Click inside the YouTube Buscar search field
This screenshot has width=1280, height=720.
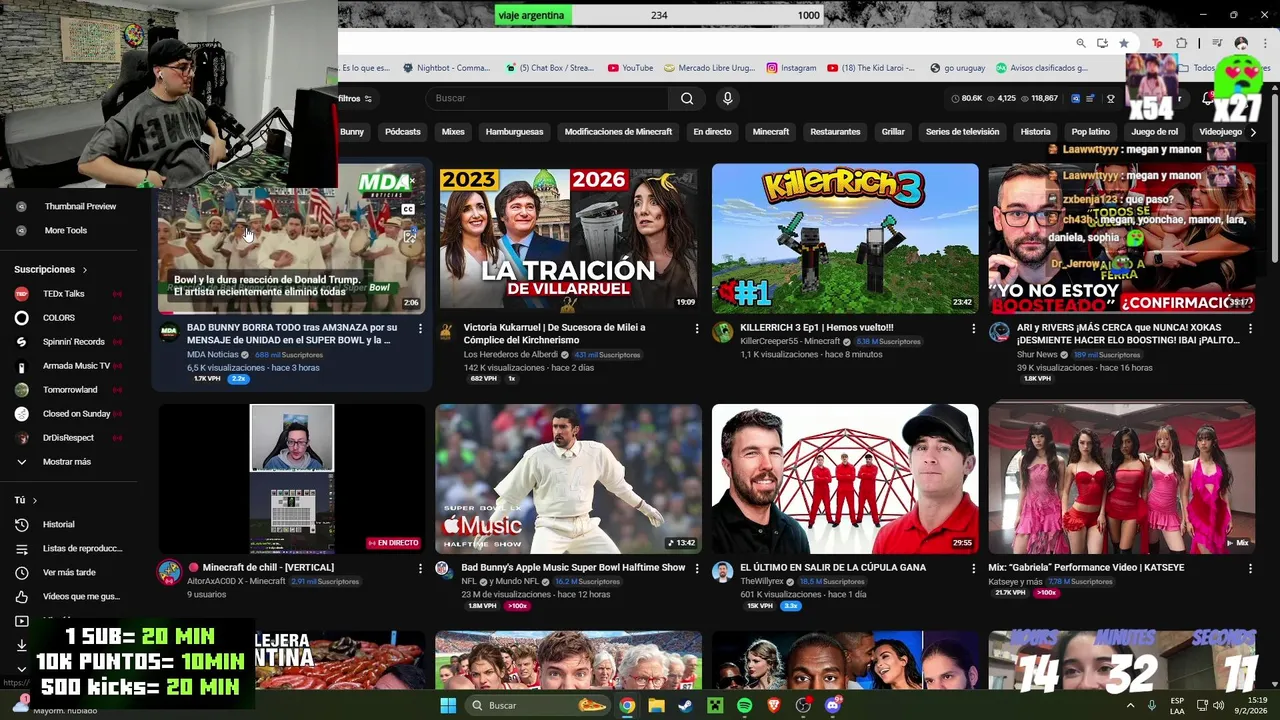(548, 98)
